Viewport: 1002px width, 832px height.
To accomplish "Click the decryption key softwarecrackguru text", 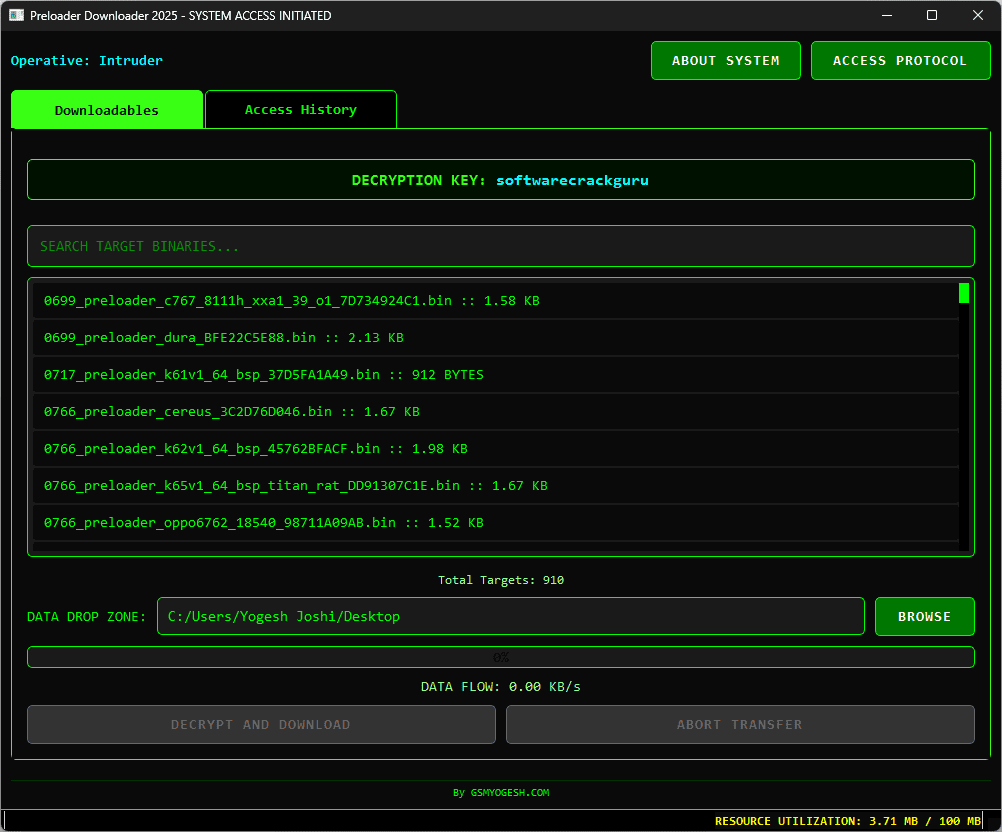I will tap(572, 180).
